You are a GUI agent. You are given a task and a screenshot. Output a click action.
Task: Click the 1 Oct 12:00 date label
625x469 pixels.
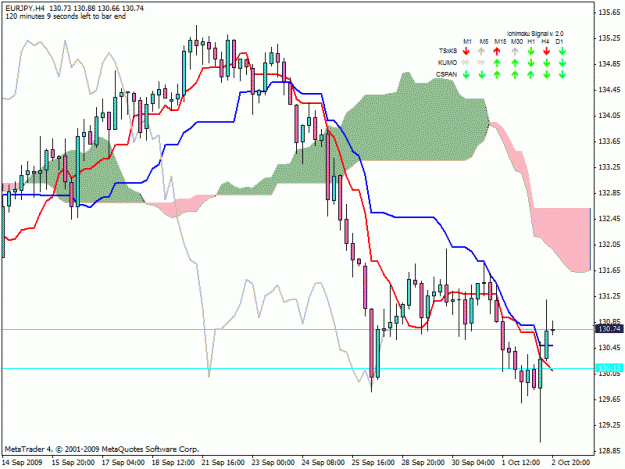(521, 463)
